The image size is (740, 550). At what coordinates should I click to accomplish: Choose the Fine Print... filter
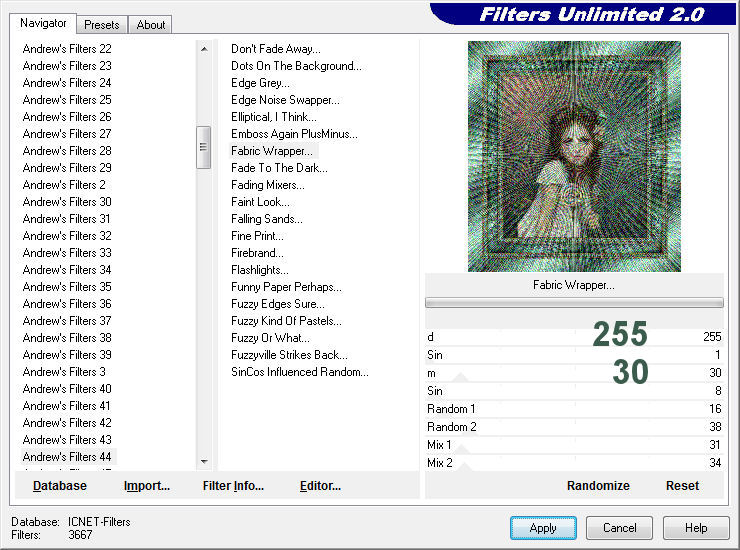tap(257, 236)
